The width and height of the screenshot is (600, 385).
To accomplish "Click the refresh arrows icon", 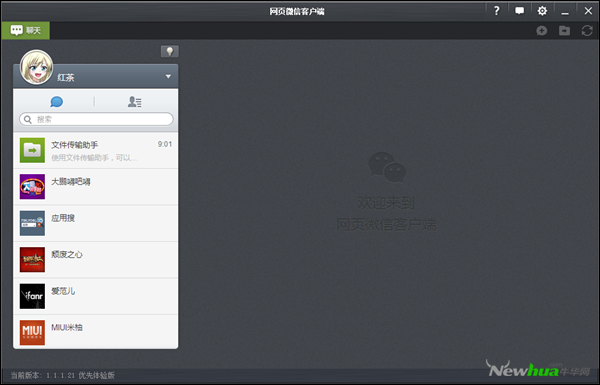I will 587,31.
